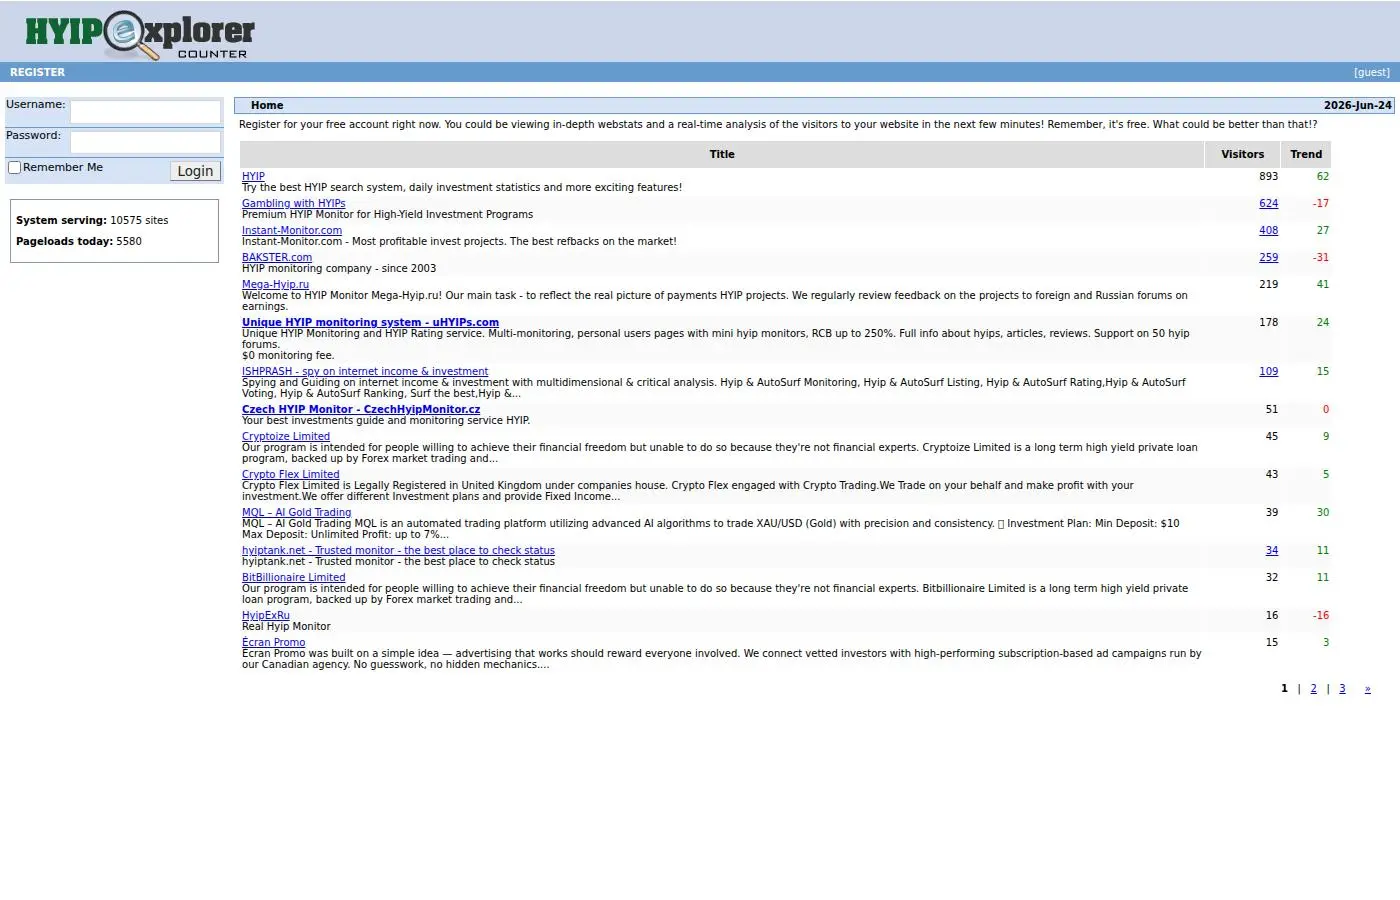Screen dimensions: 1400x900
Task: Open the Instant-Monitor.com link
Action: click(x=292, y=230)
